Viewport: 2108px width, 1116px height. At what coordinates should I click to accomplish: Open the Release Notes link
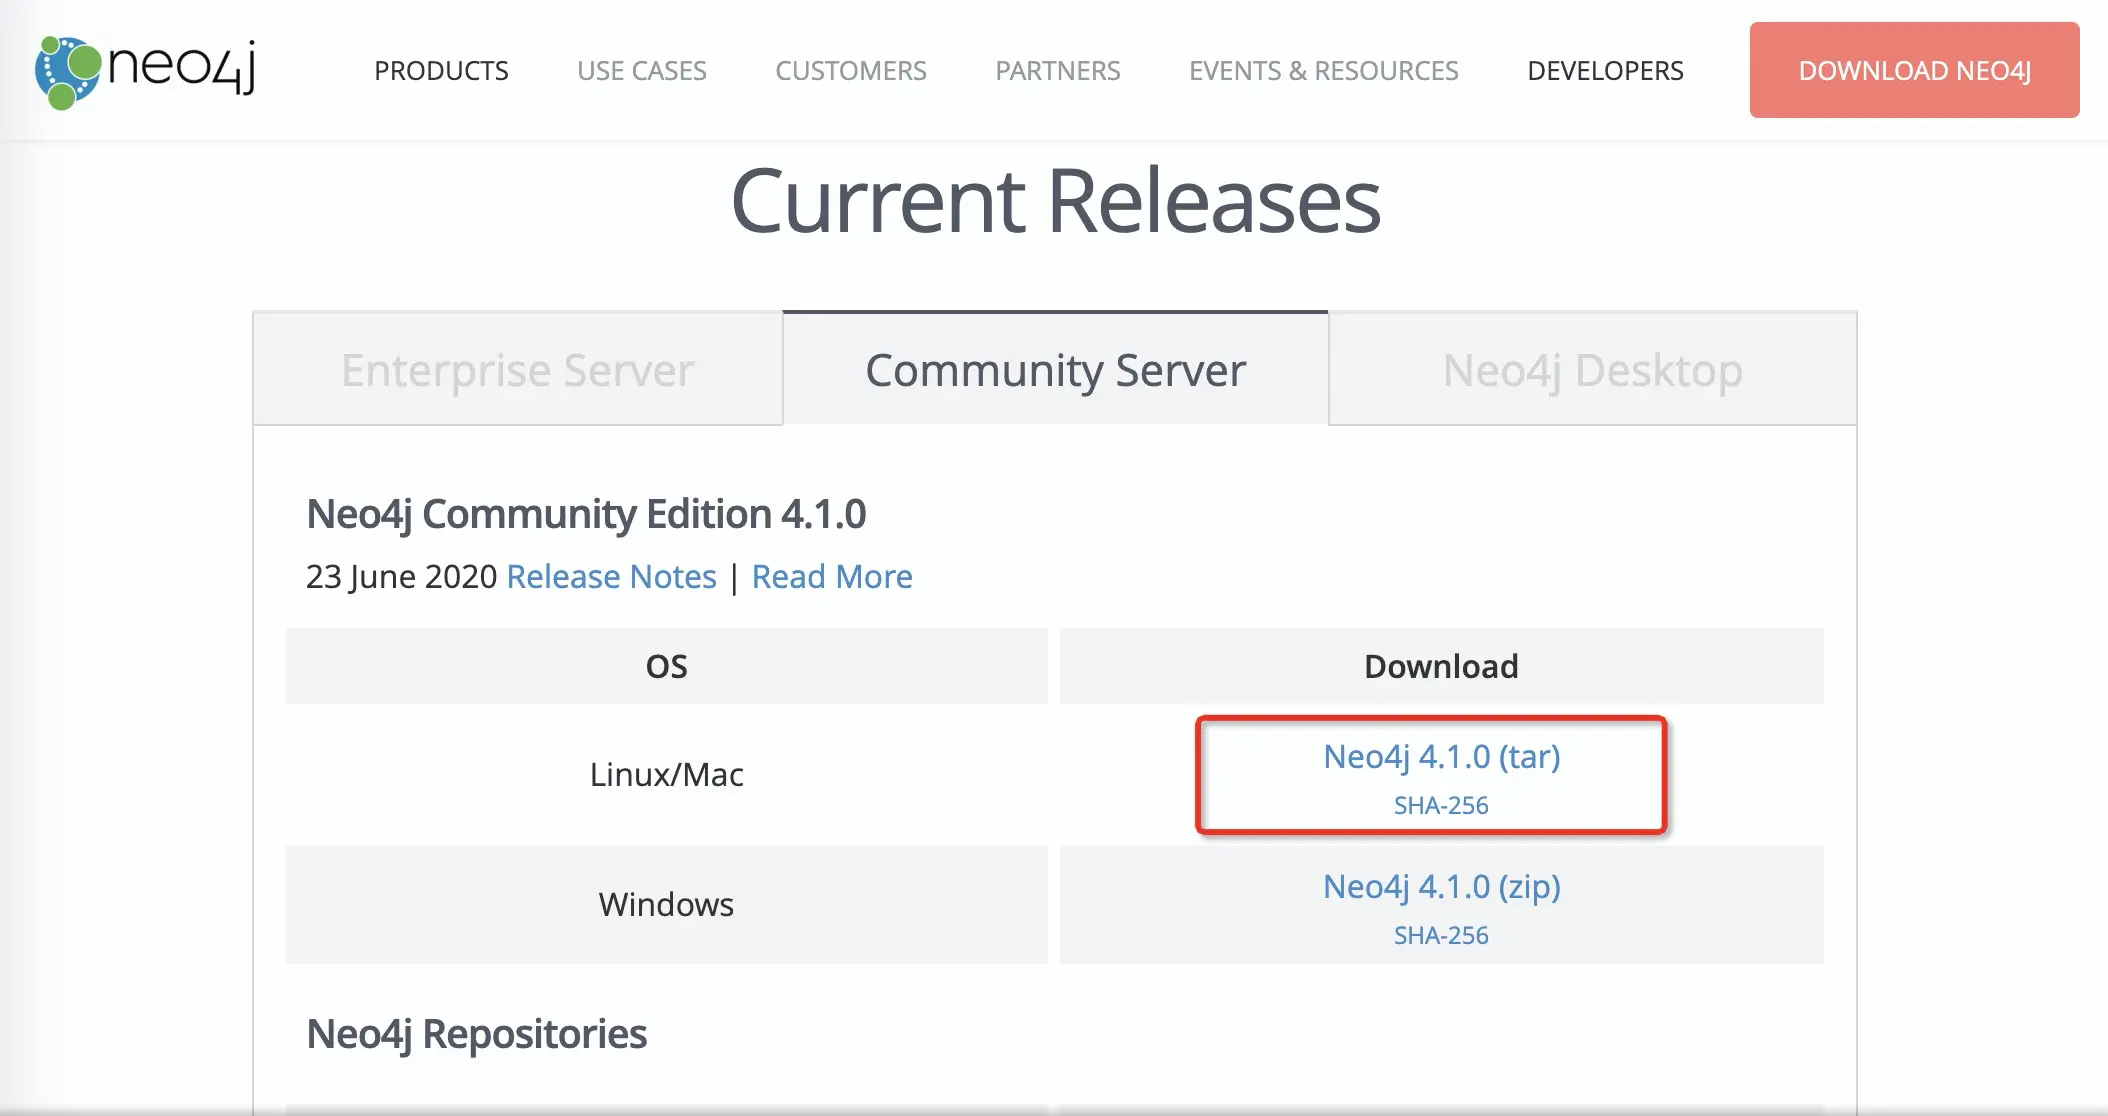coord(611,577)
